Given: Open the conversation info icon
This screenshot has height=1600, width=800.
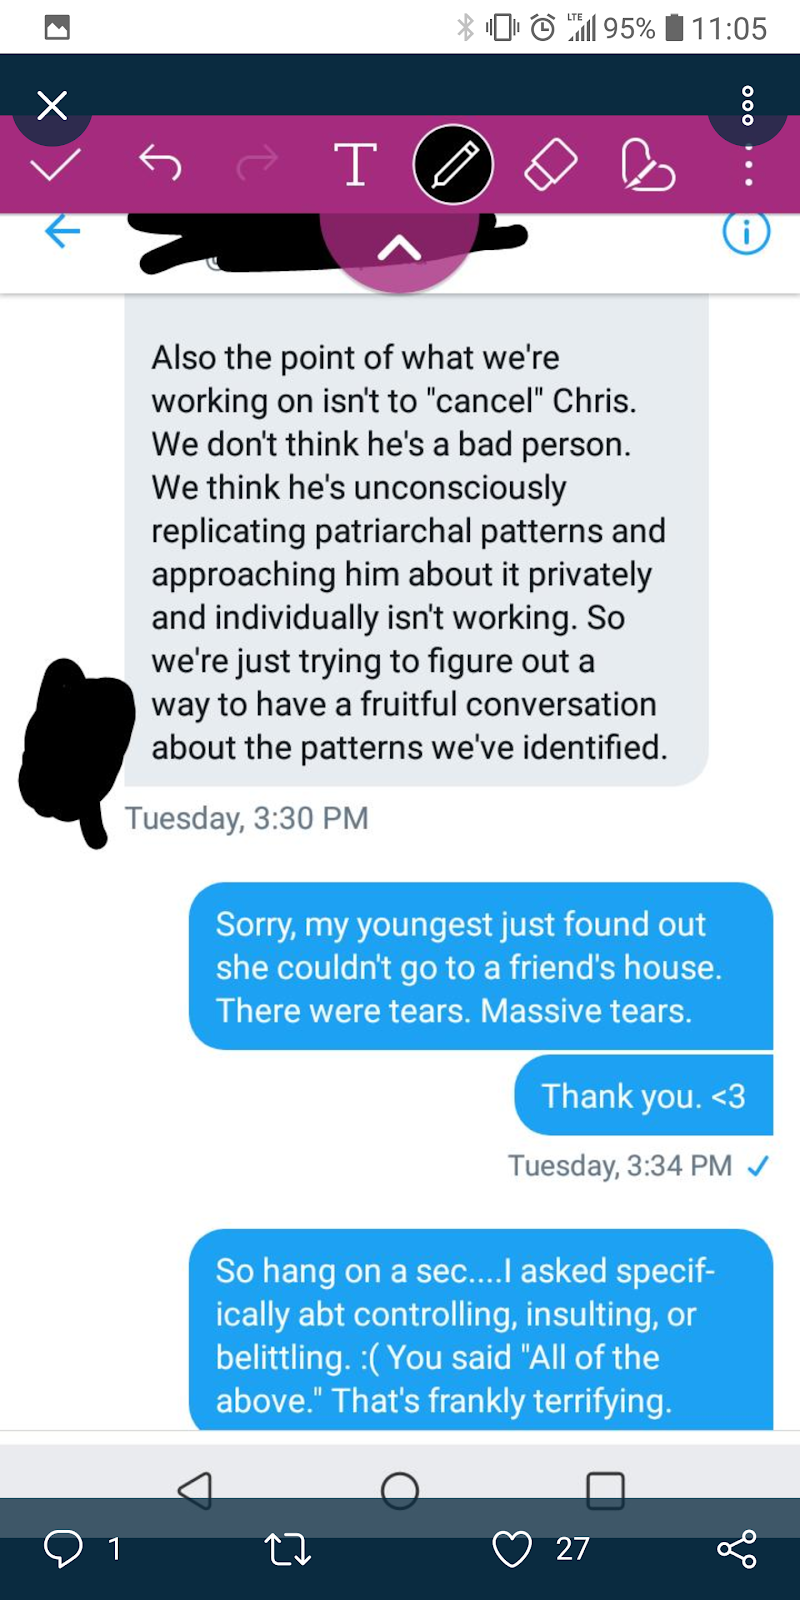Looking at the screenshot, I should click(746, 233).
